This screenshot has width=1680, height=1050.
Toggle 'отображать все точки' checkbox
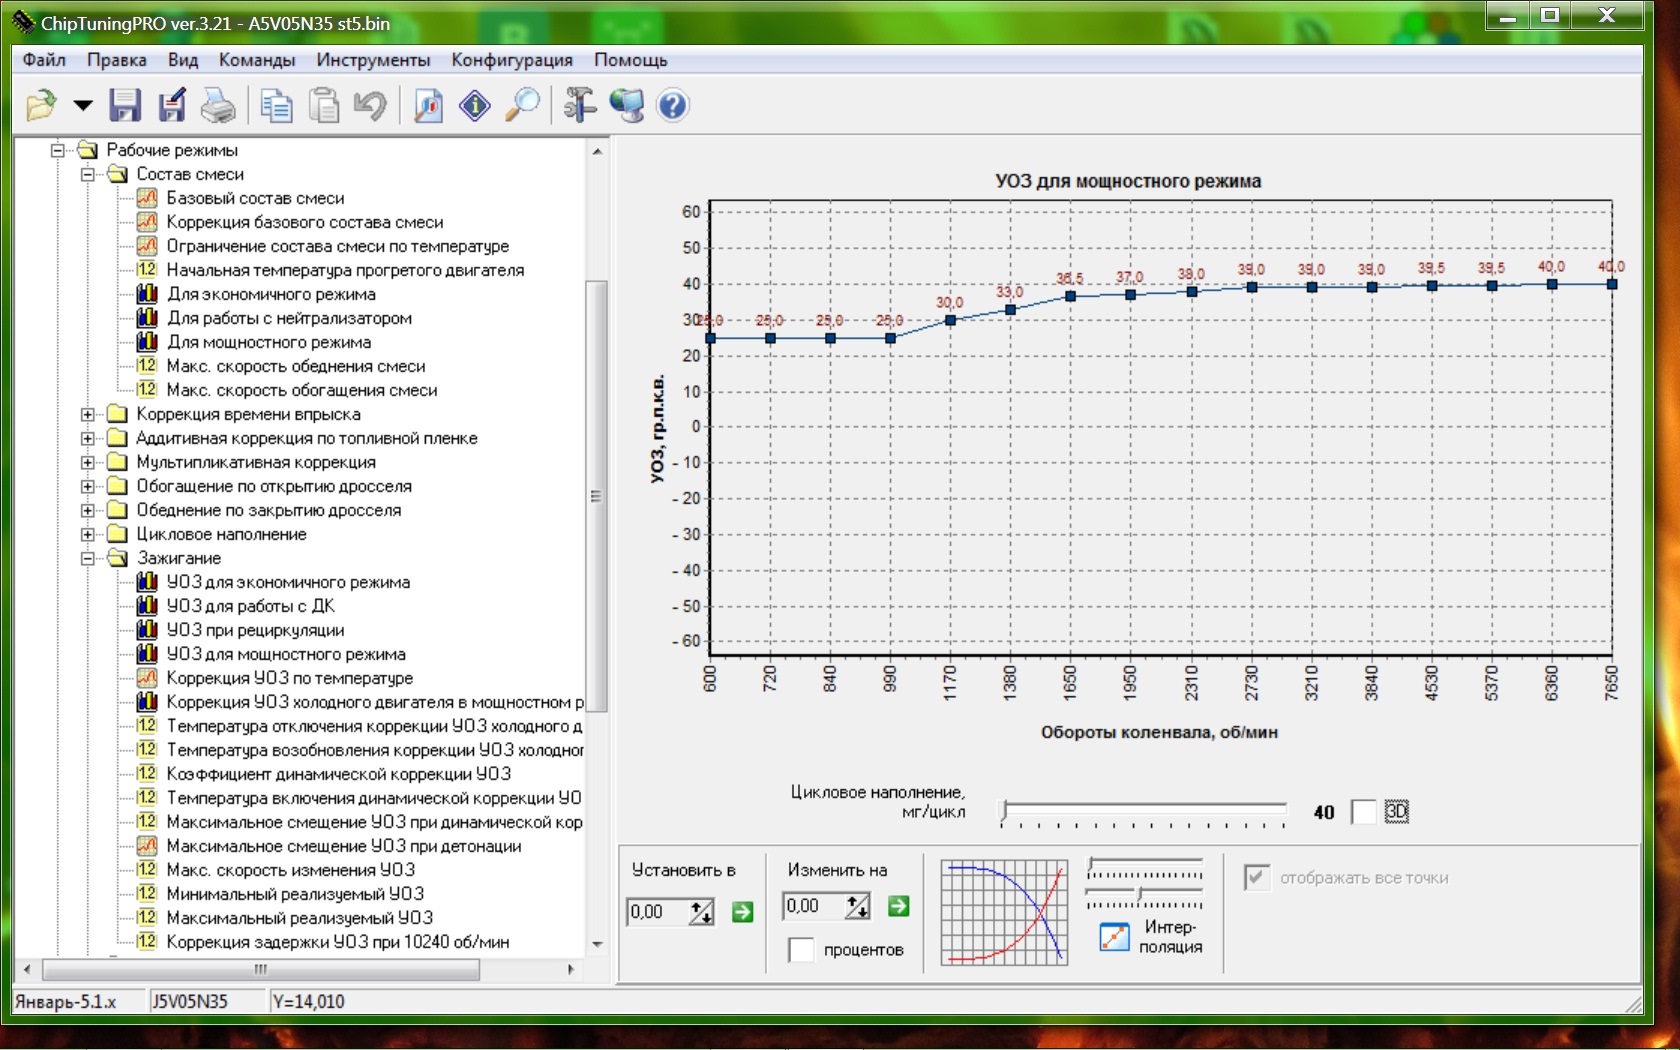coord(1257,877)
